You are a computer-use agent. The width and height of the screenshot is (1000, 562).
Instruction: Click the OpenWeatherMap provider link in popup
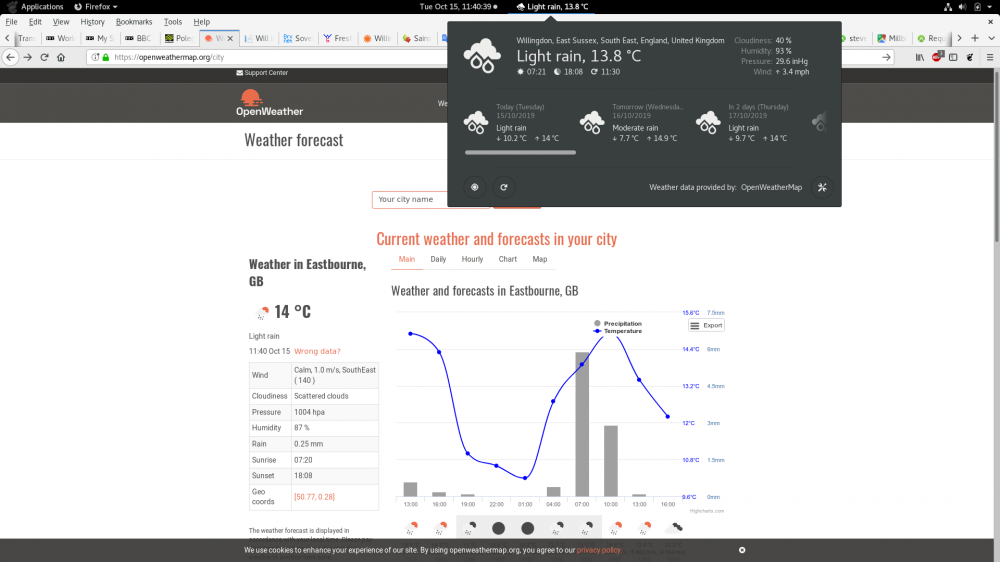tap(771, 188)
